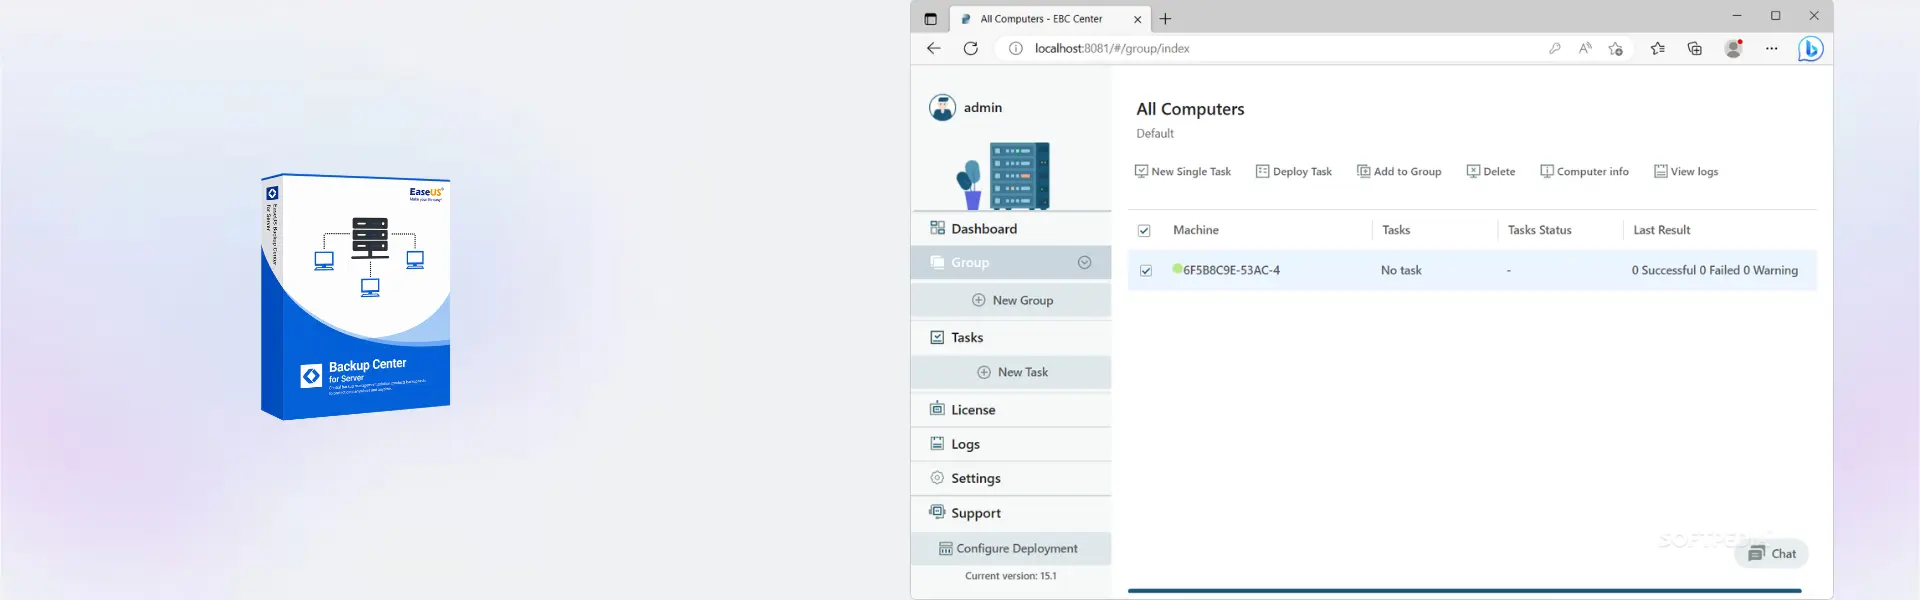The width and height of the screenshot is (1920, 600).
Task: Click the Machine column header
Action: [x=1196, y=230]
